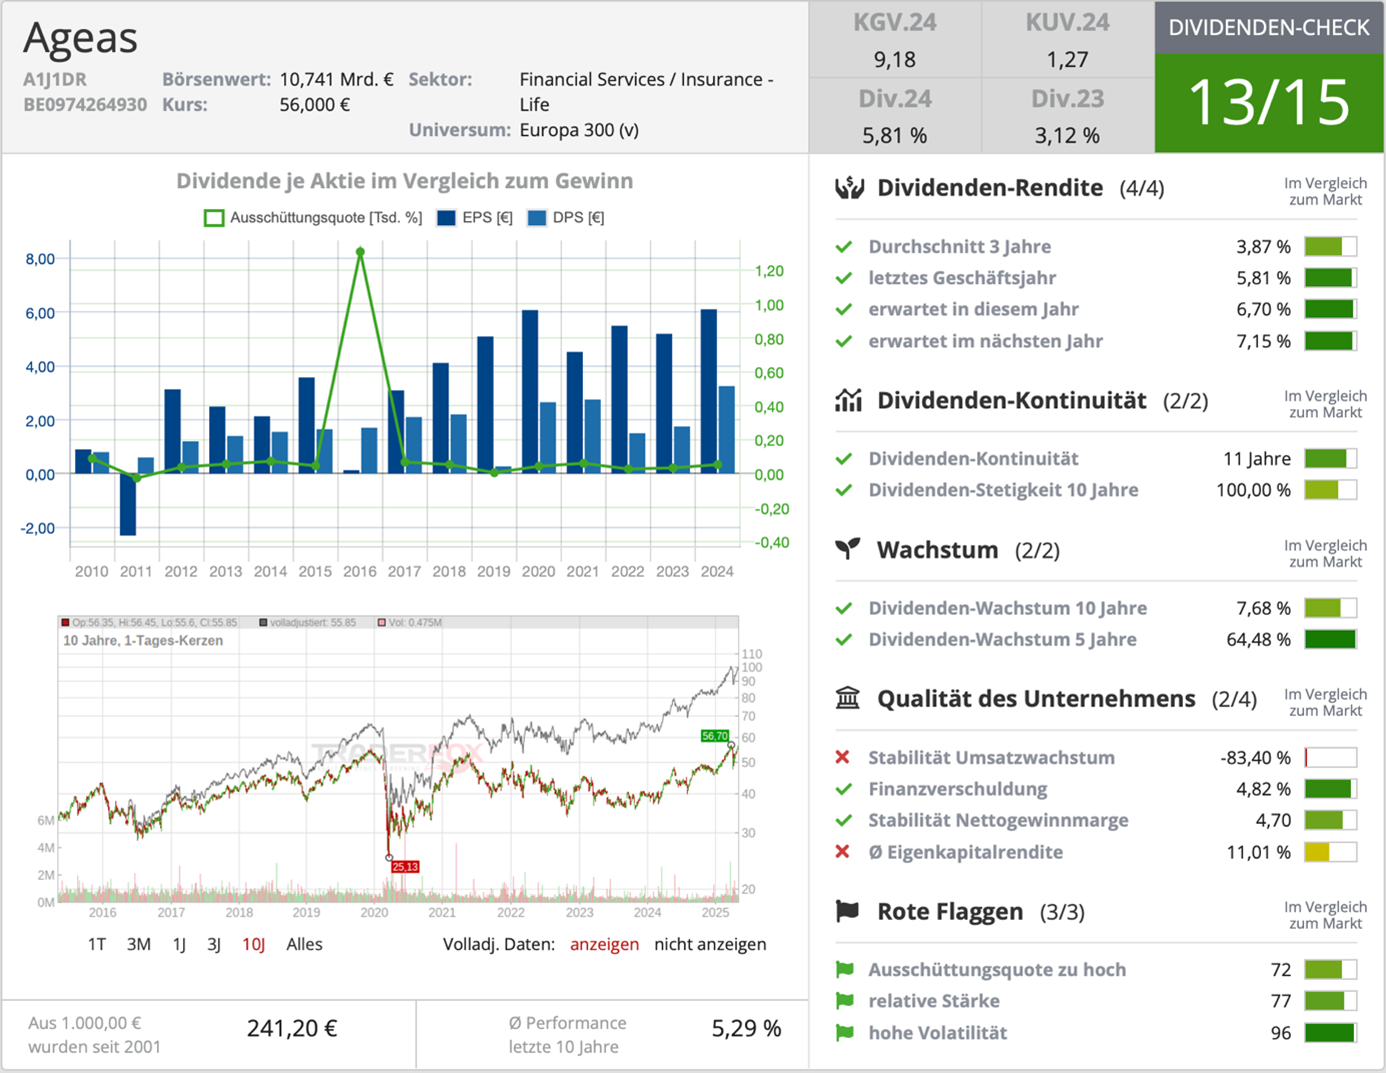Screen dimensions: 1386x1073
Task: Click the Div.23 value 3,12 %
Action: pos(1067,135)
